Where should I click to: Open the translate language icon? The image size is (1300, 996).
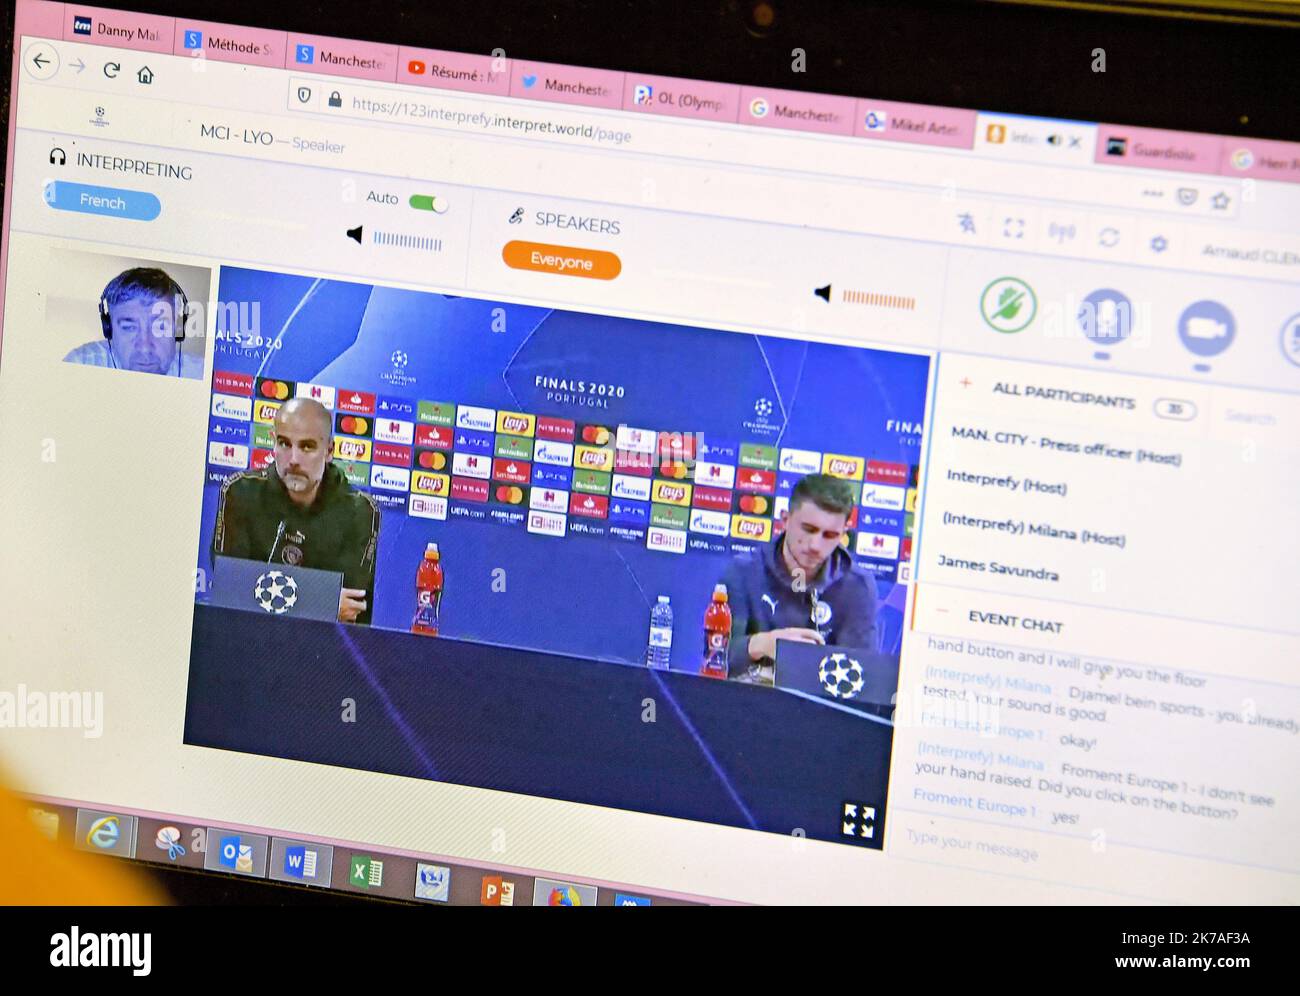[x=966, y=223]
